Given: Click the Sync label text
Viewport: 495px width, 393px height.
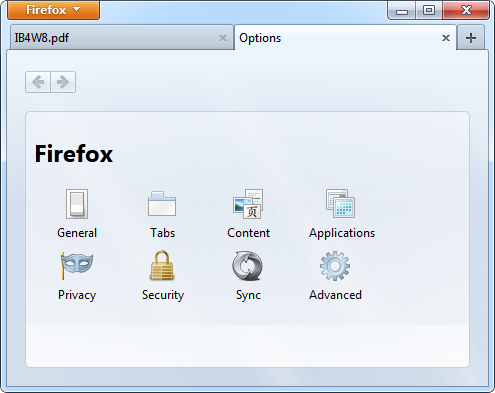Looking at the screenshot, I should coord(248,295).
